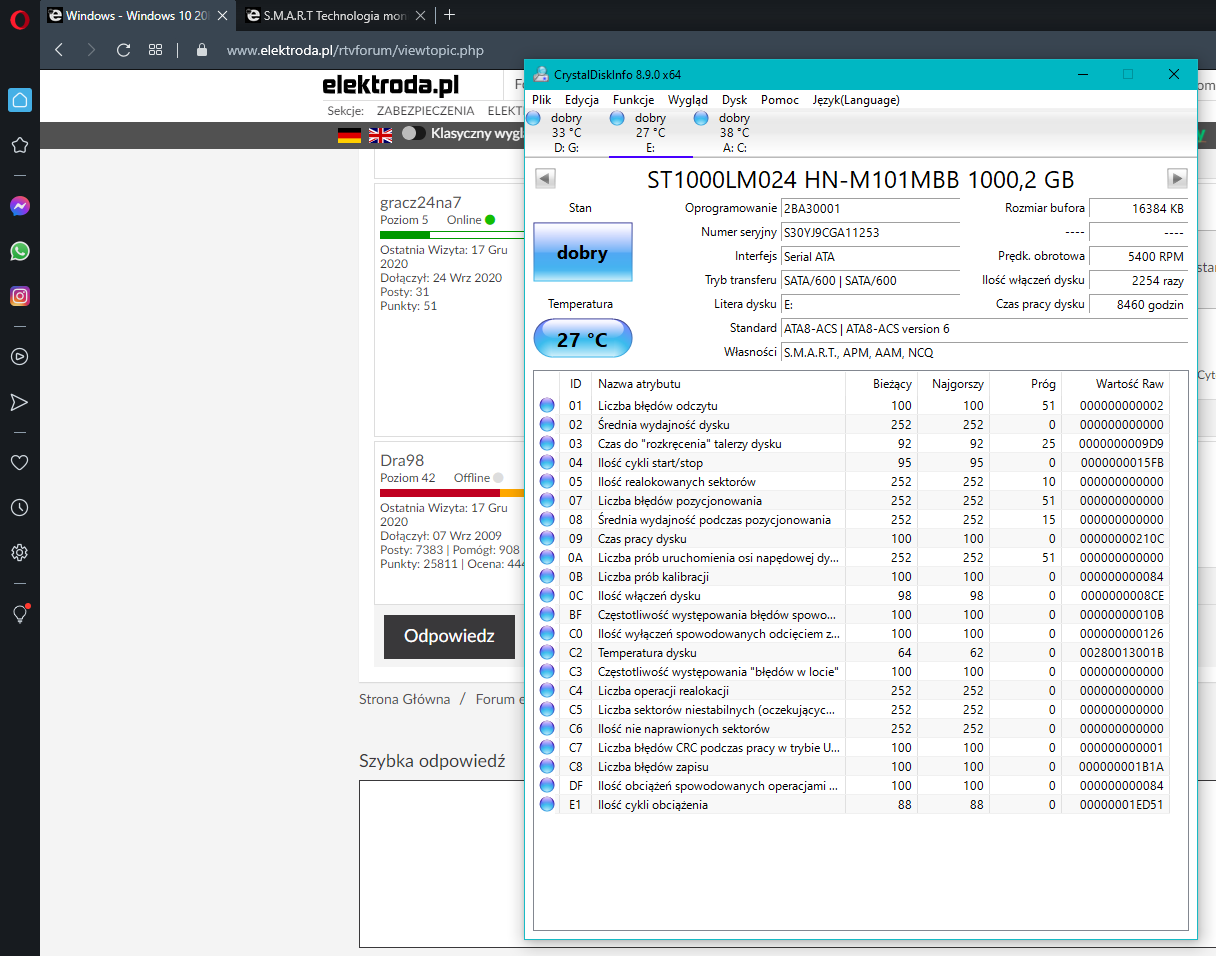Click the elektroda.pl logo
This screenshot has height=956, width=1216.
[x=391, y=86]
